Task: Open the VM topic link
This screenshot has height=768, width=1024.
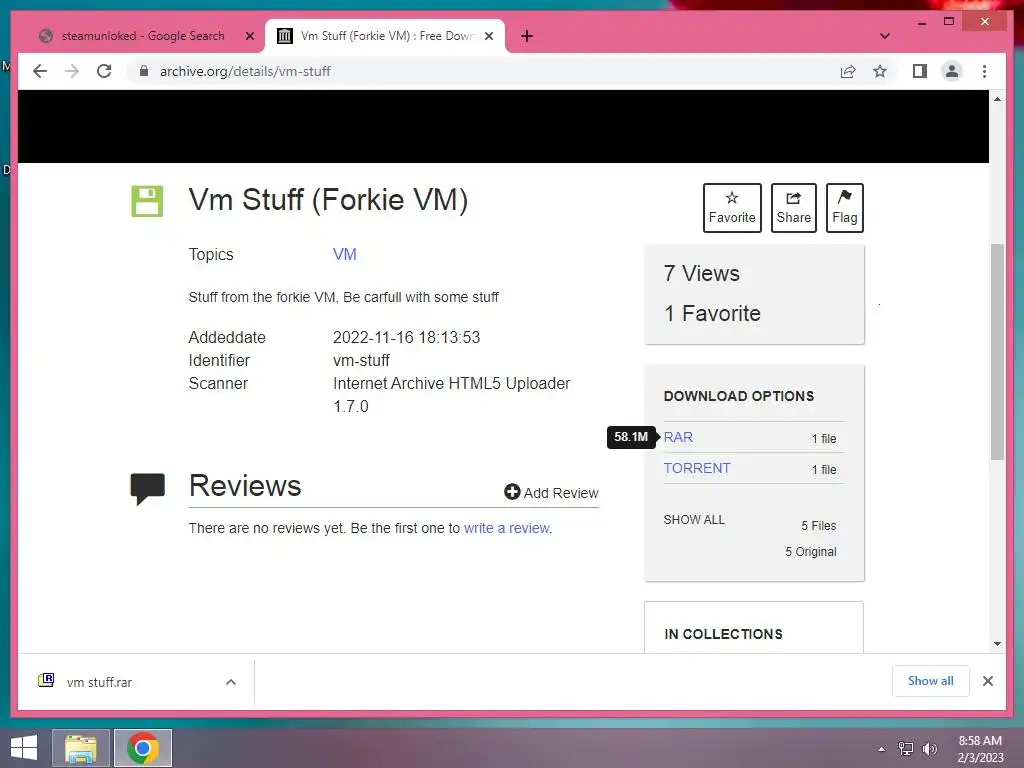Action: (345, 255)
